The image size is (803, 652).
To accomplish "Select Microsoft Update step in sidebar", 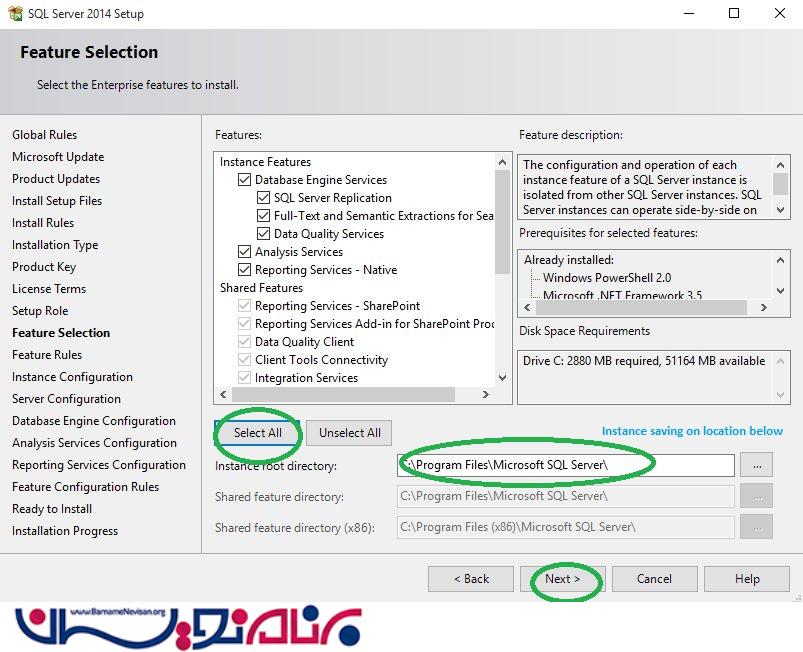I will tap(58, 157).
